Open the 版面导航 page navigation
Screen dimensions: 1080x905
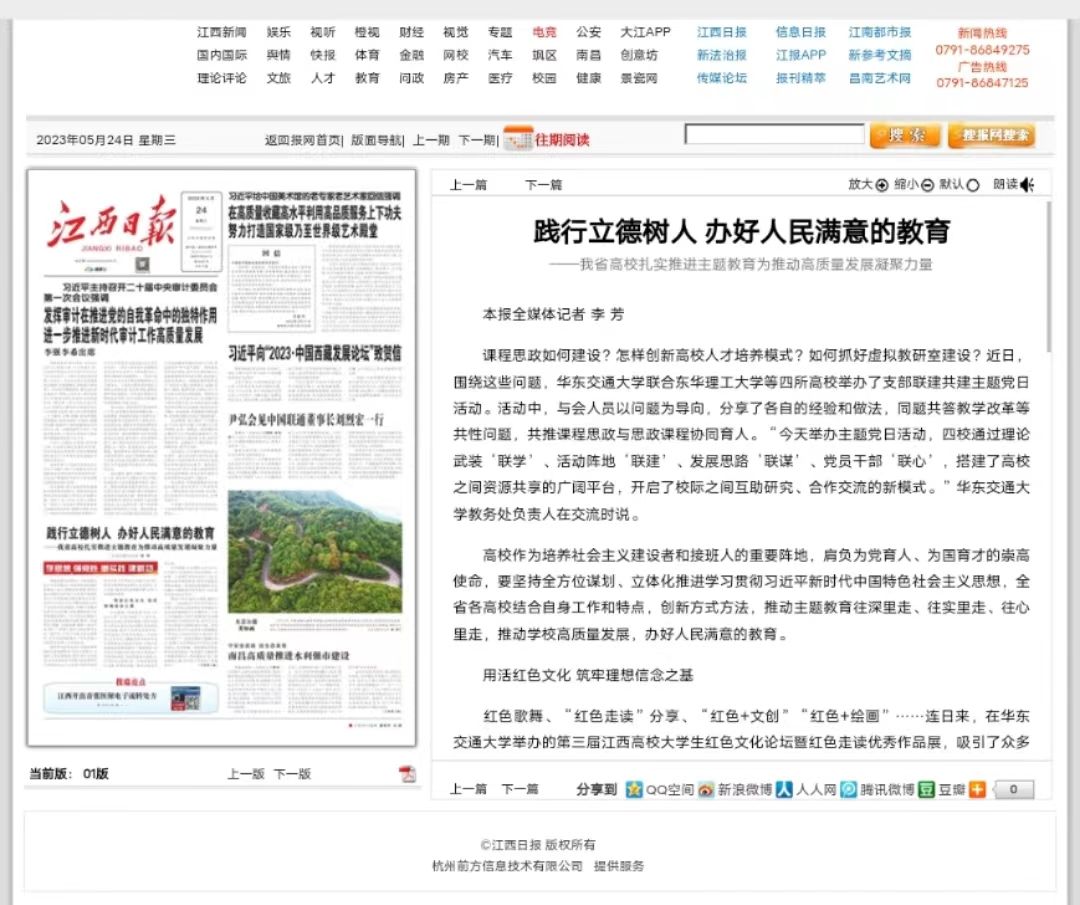point(376,140)
